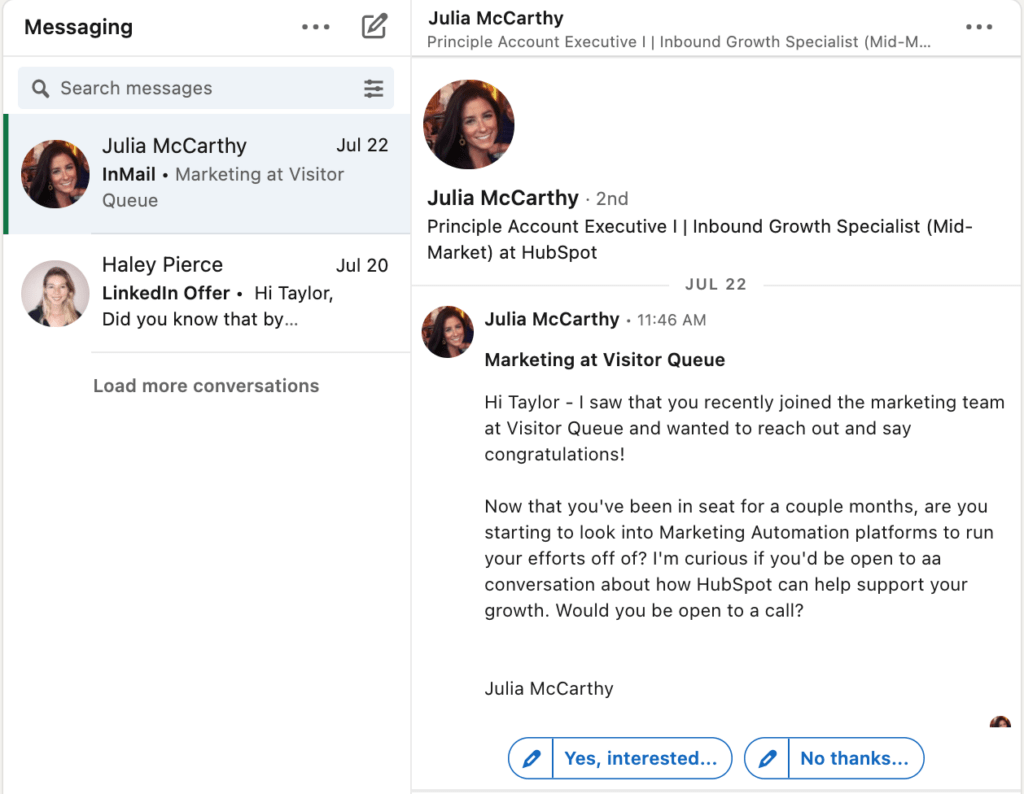Click Load more conversations
Screen dimensions: 1024x794
pos(206,386)
